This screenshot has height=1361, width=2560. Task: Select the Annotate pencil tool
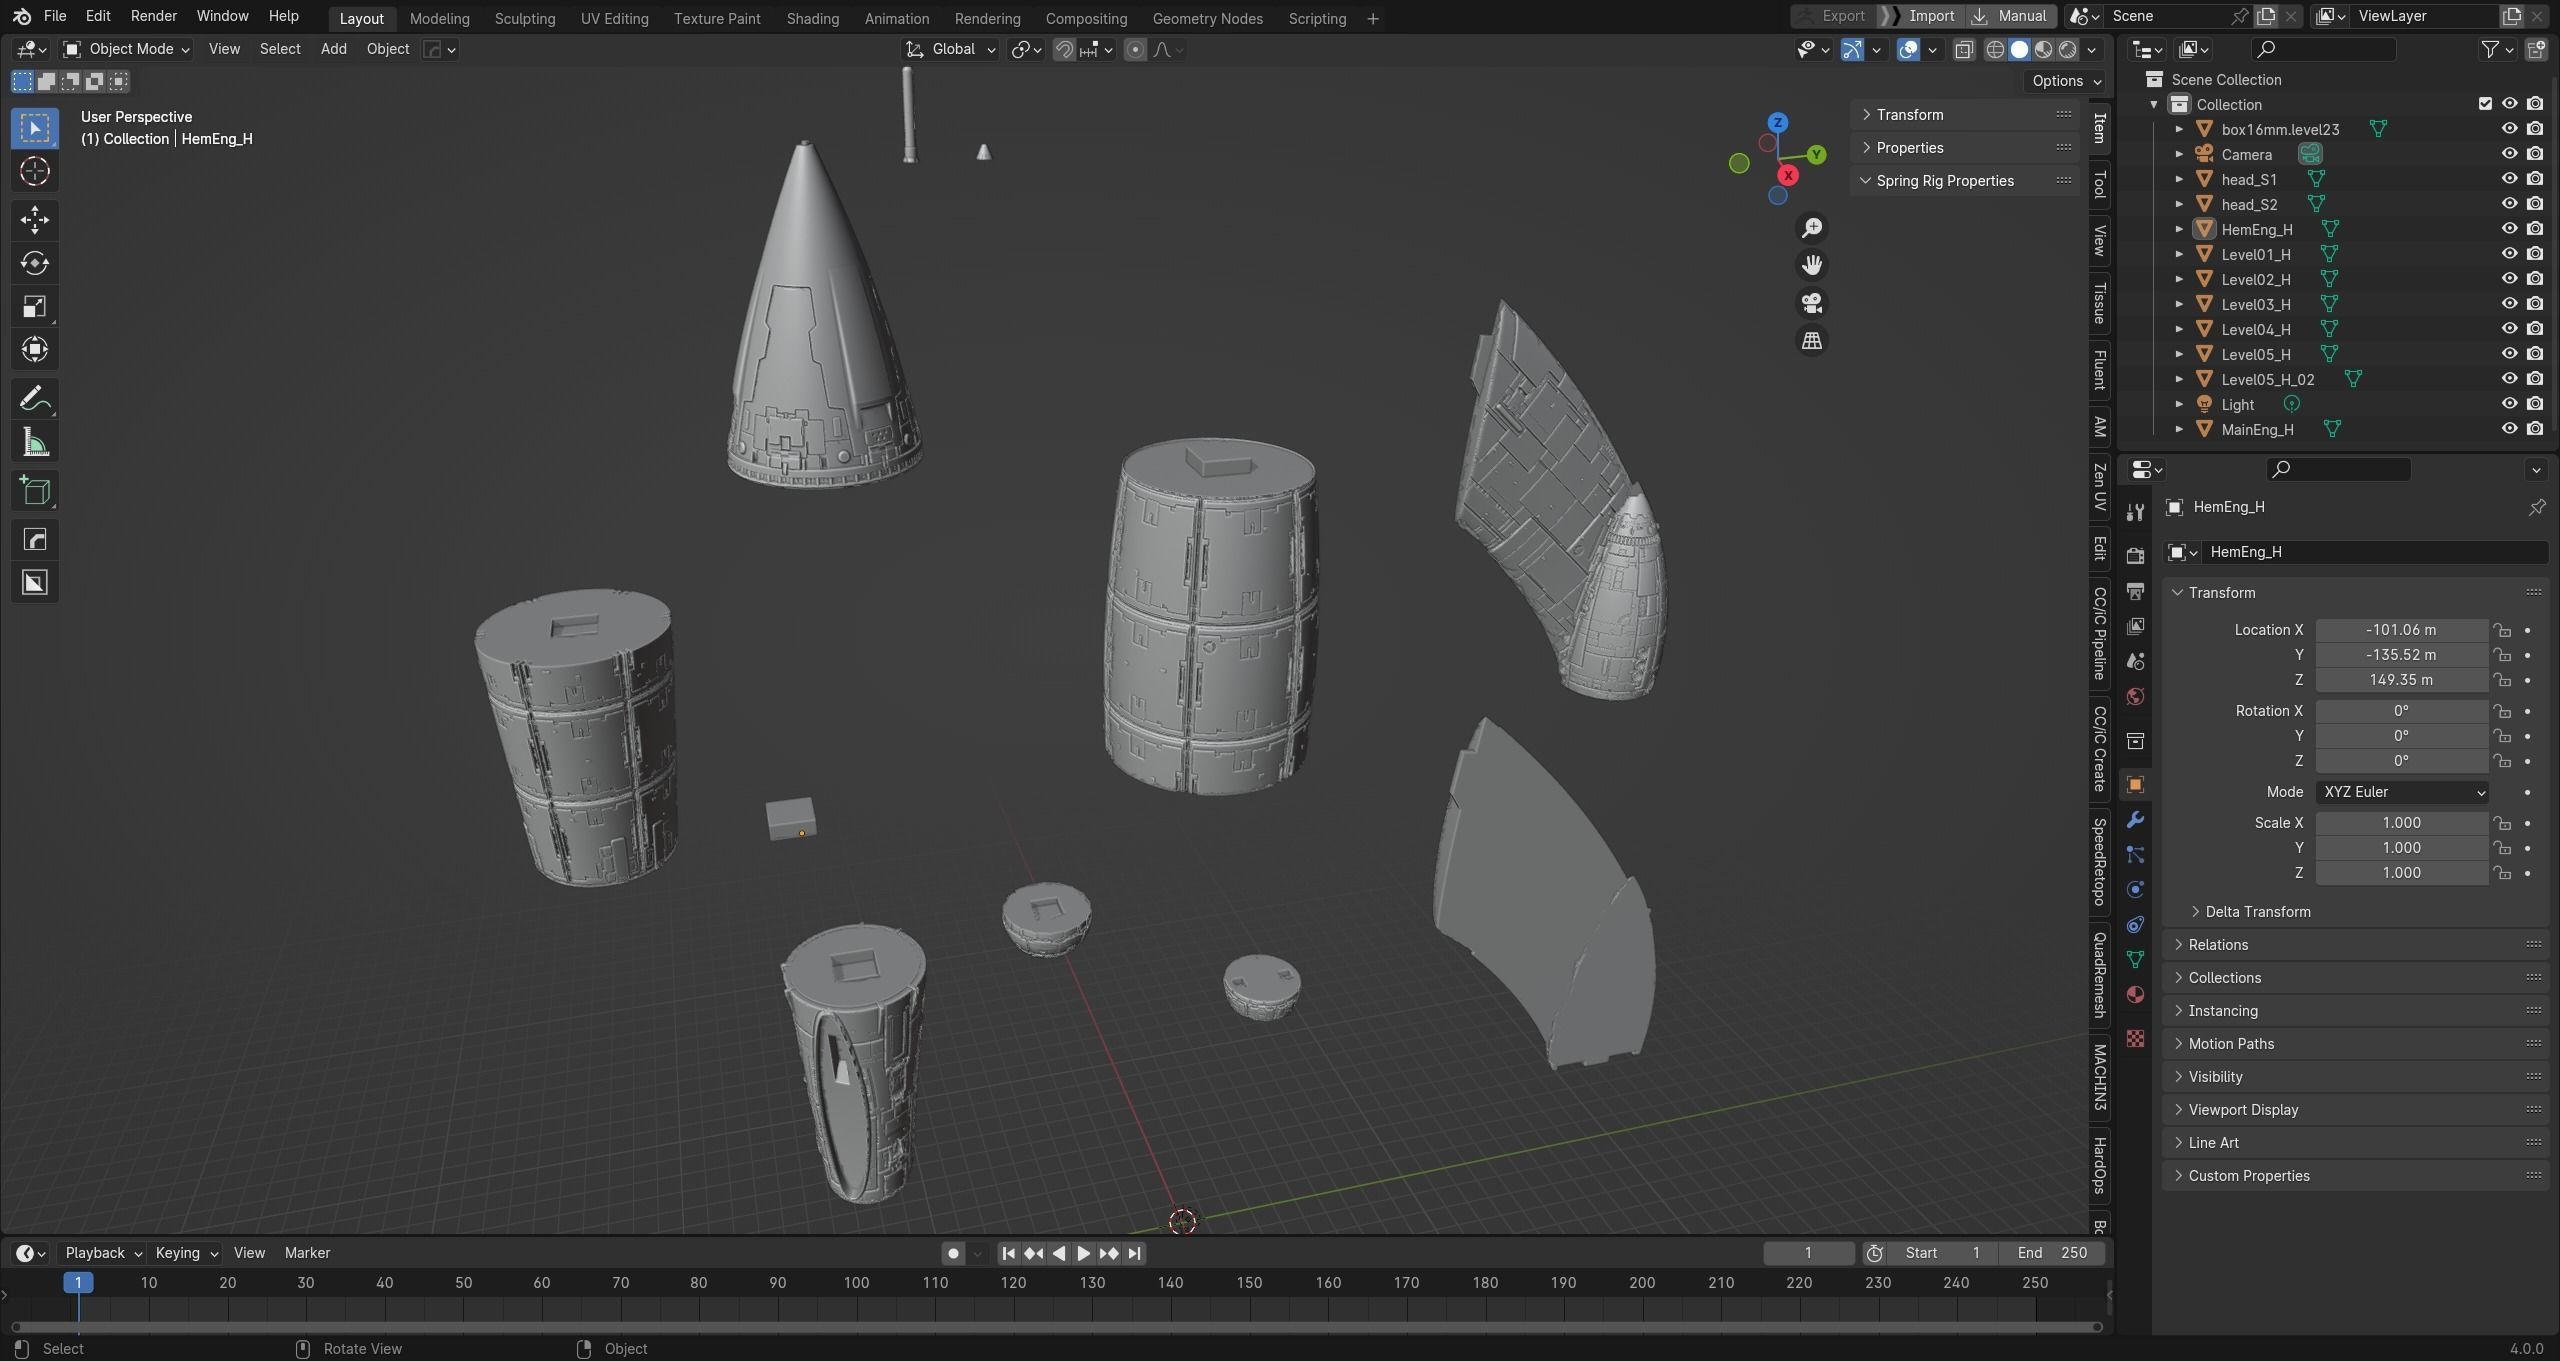[35, 399]
